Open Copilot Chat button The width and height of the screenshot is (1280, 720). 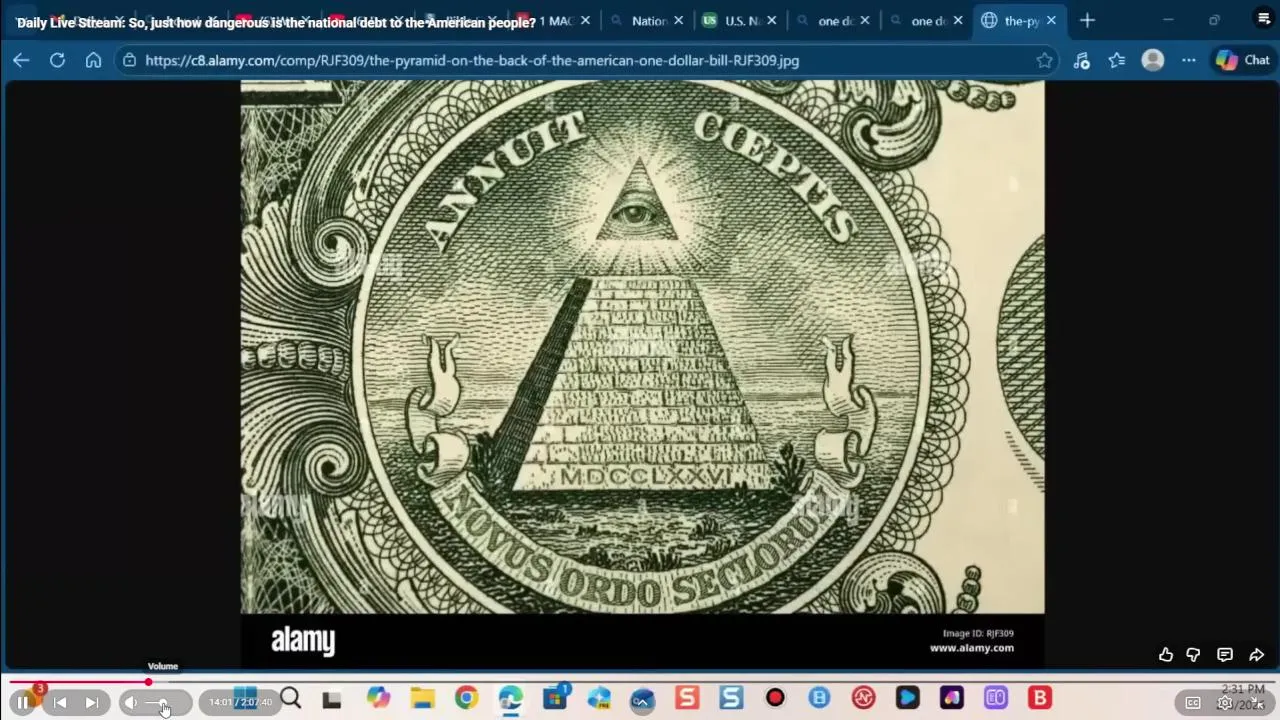(1243, 60)
